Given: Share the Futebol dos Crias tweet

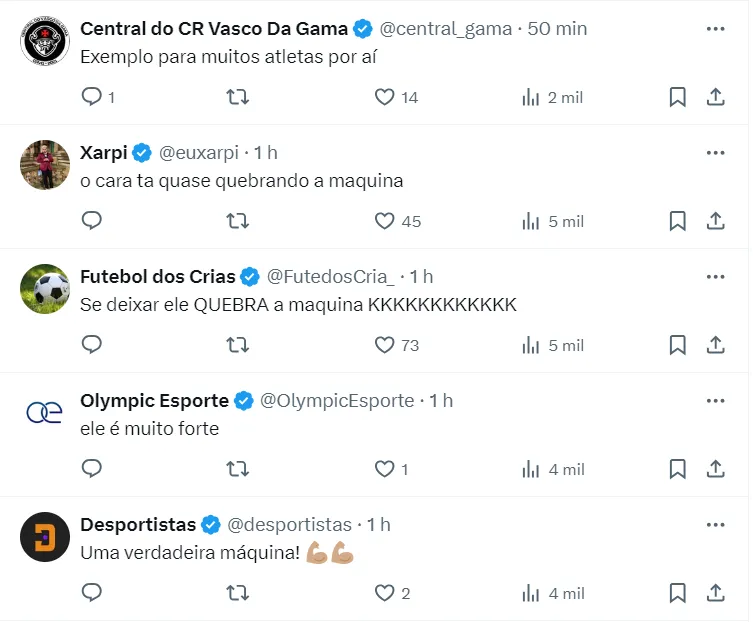Looking at the screenshot, I should click(x=715, y=345).
